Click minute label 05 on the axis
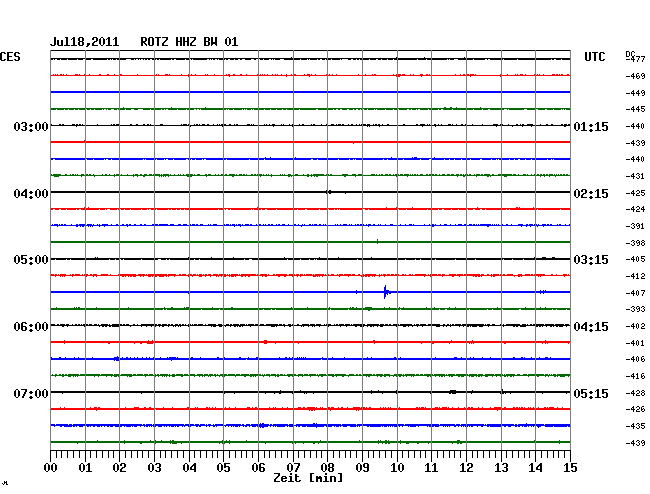Screen dimensions: 650x494 click(223, 468)
